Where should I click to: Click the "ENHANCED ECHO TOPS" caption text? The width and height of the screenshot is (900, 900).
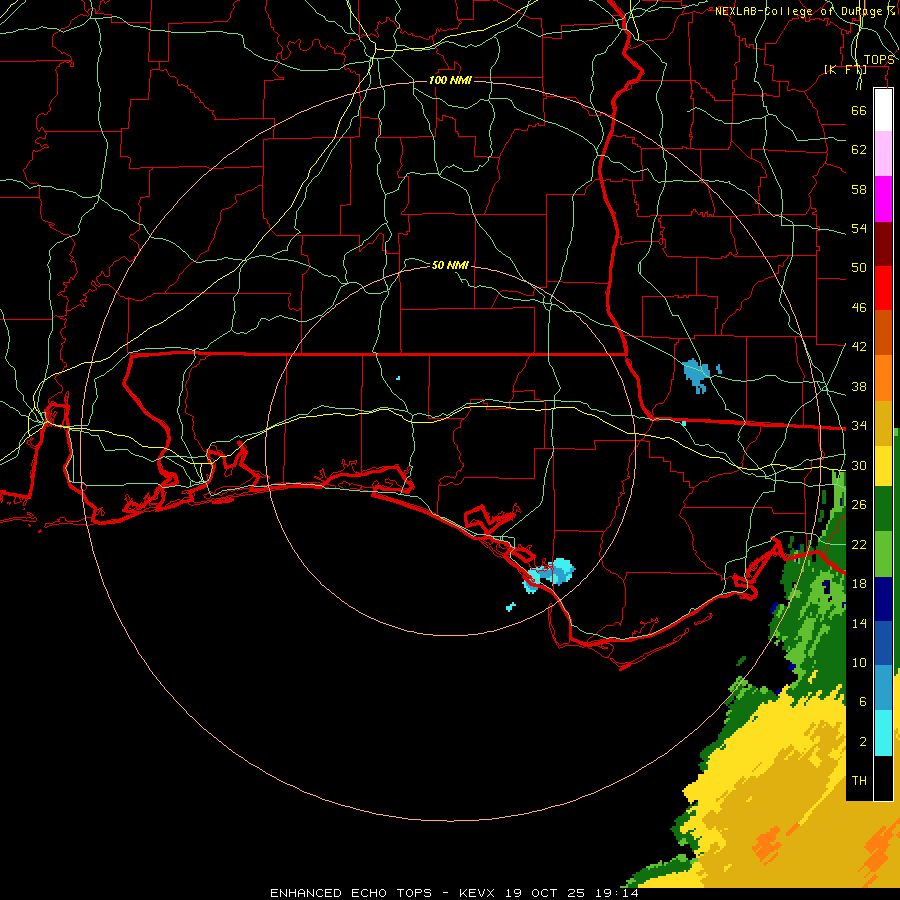[x=351, y=893]
